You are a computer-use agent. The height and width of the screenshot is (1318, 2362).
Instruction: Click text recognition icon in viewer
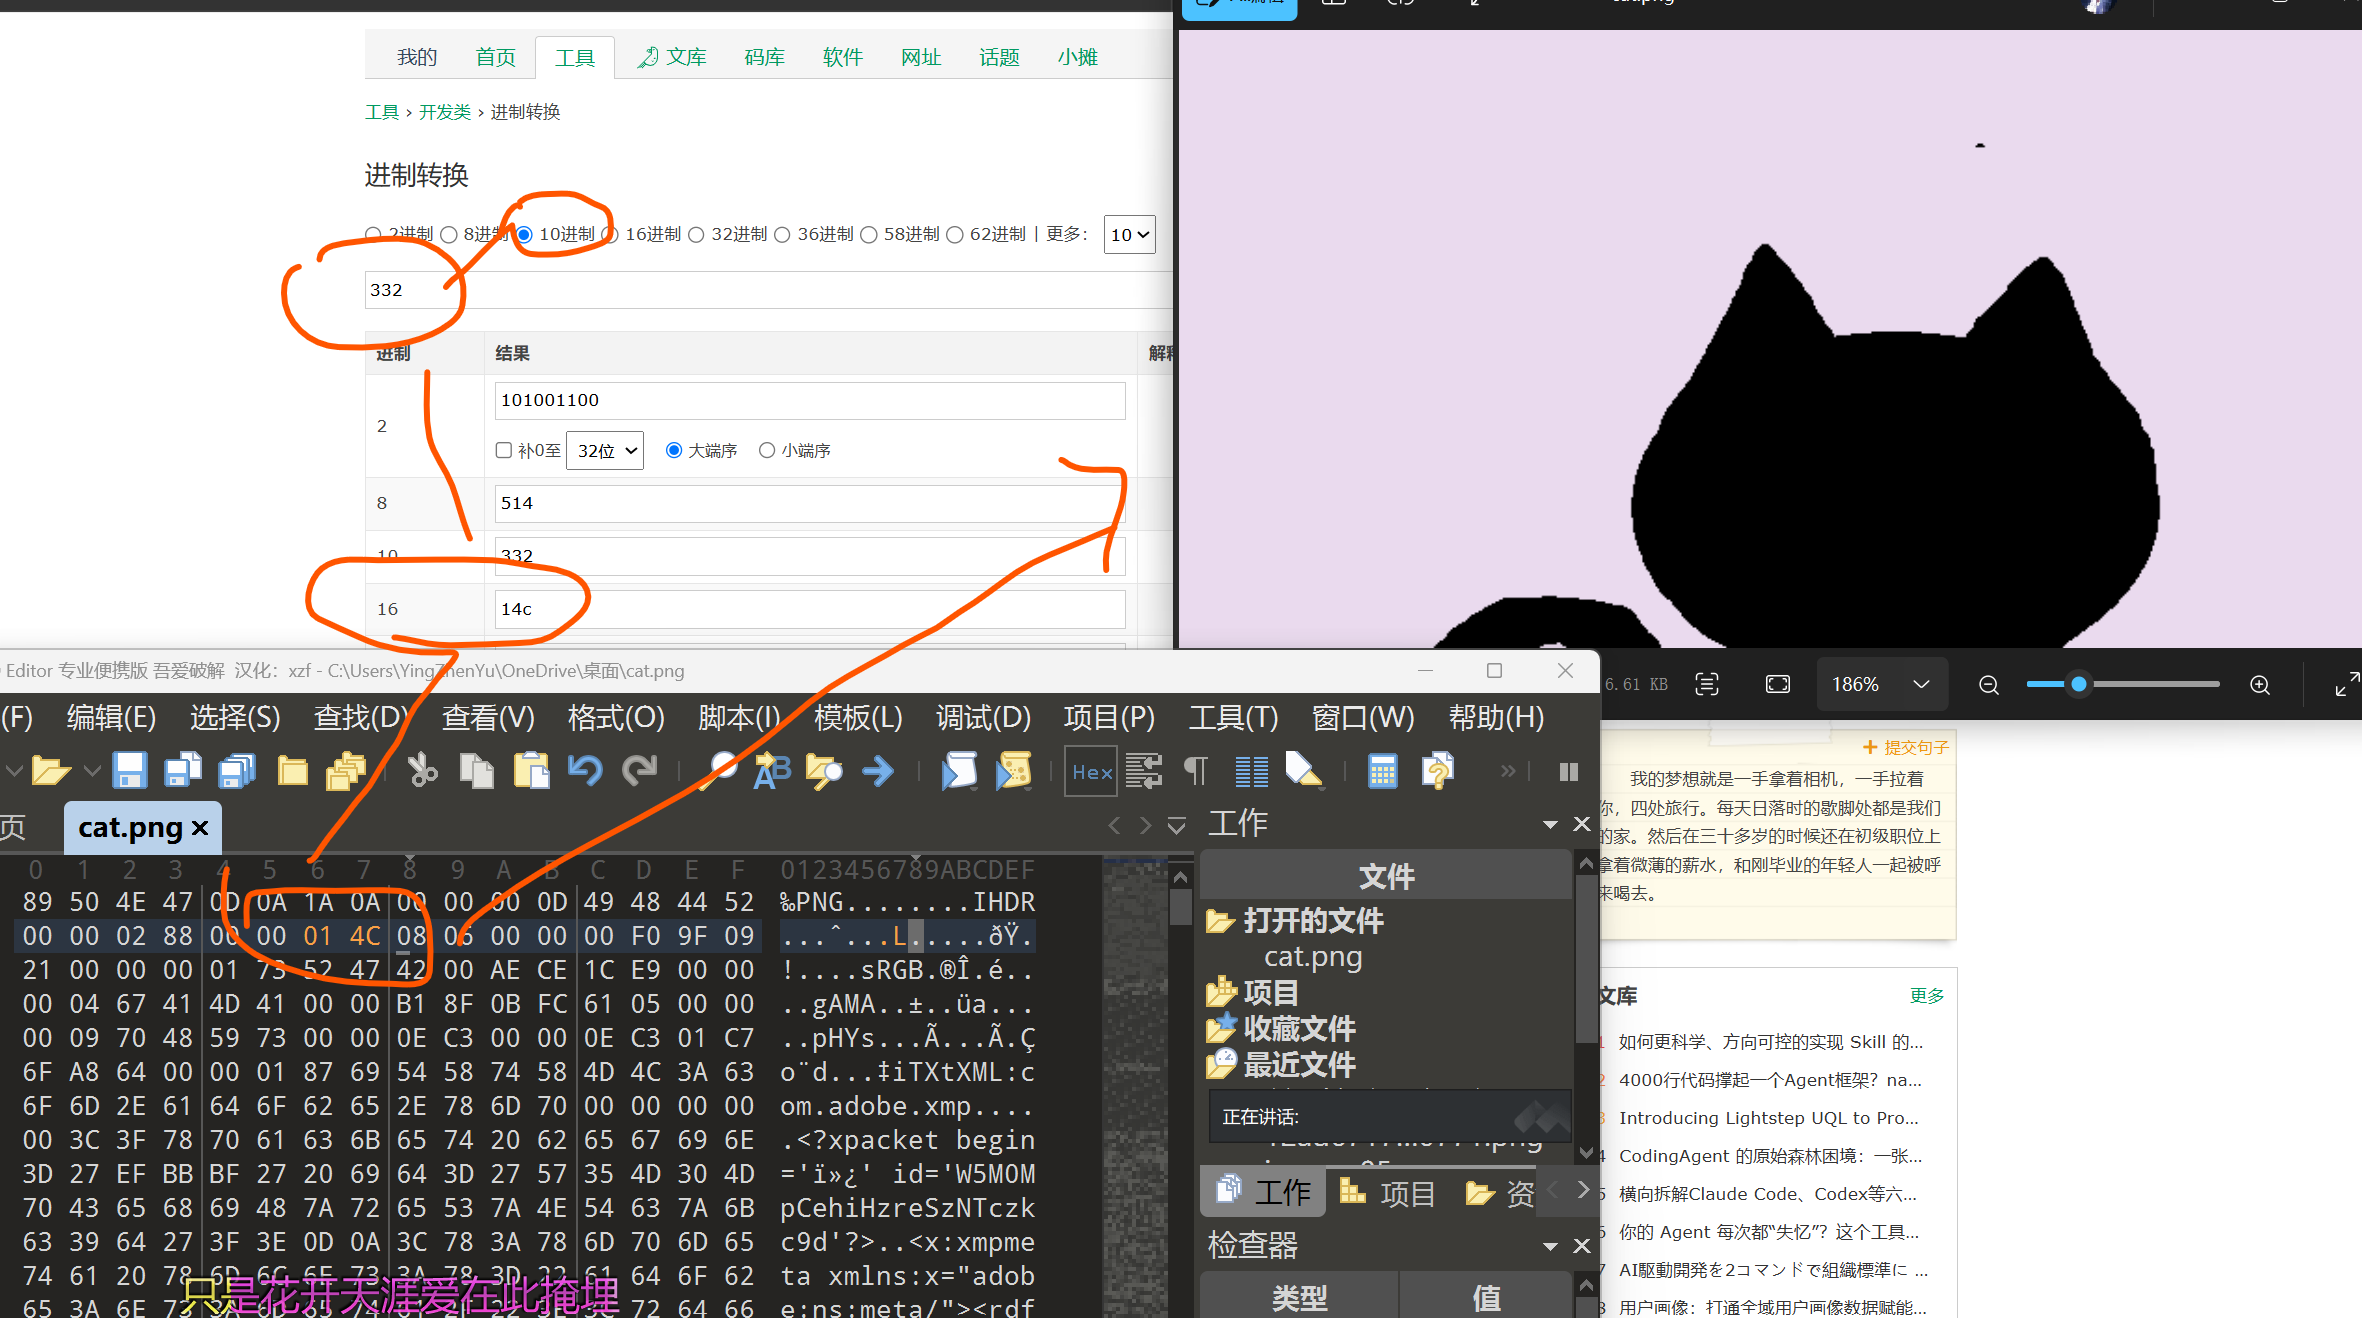pos(1707,685)
